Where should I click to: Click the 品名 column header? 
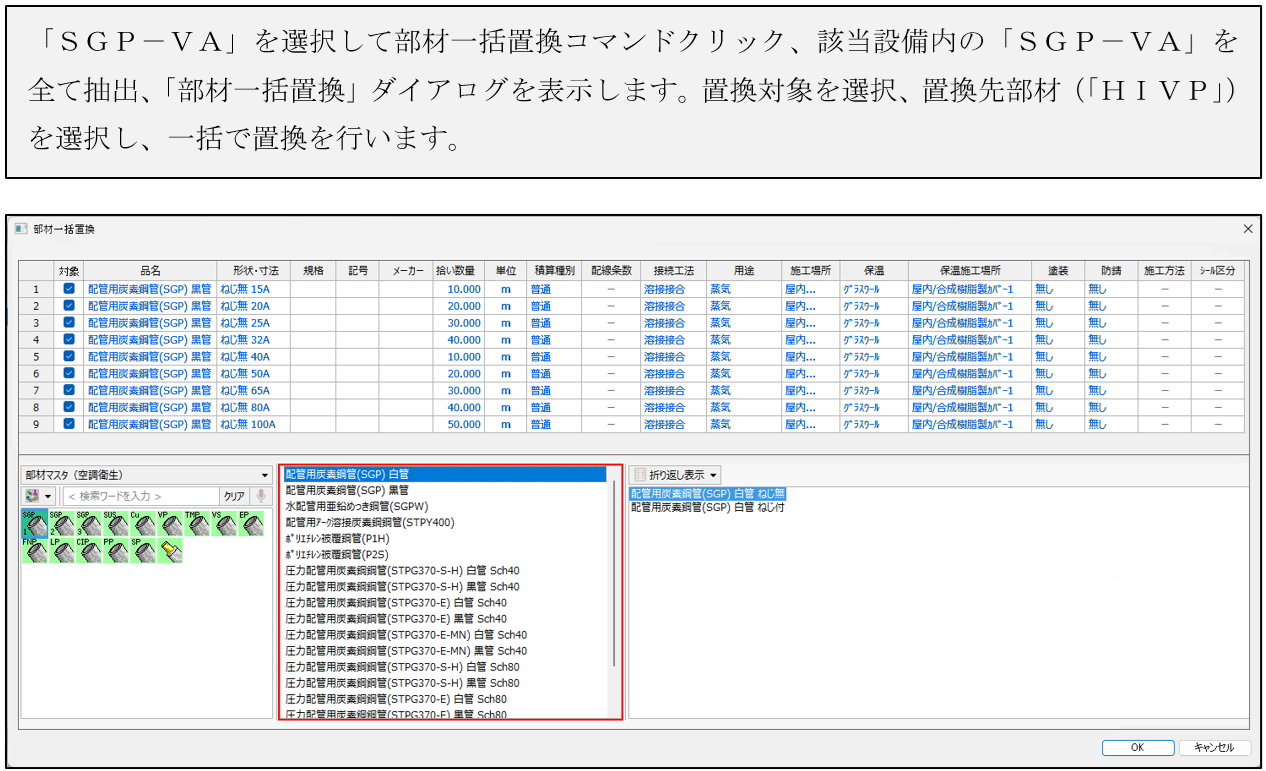[150, 270]
